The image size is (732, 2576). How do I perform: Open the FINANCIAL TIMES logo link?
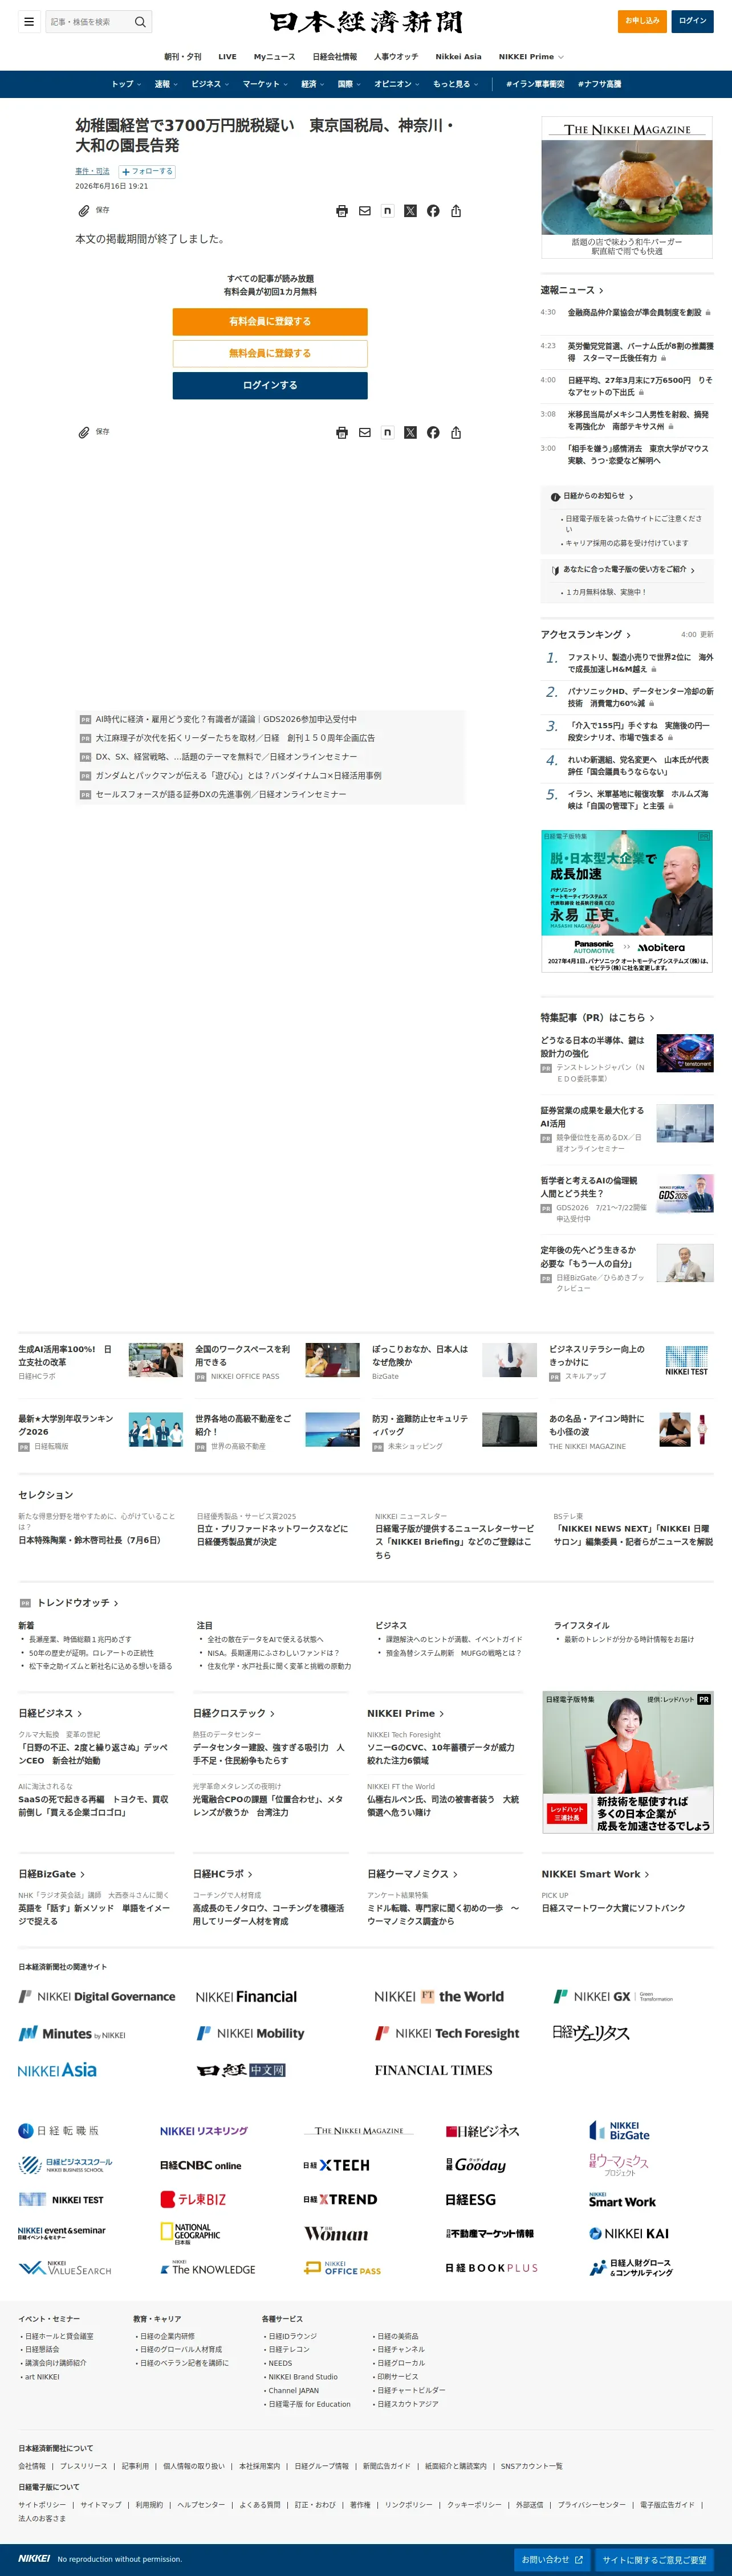pos(433,2070)
